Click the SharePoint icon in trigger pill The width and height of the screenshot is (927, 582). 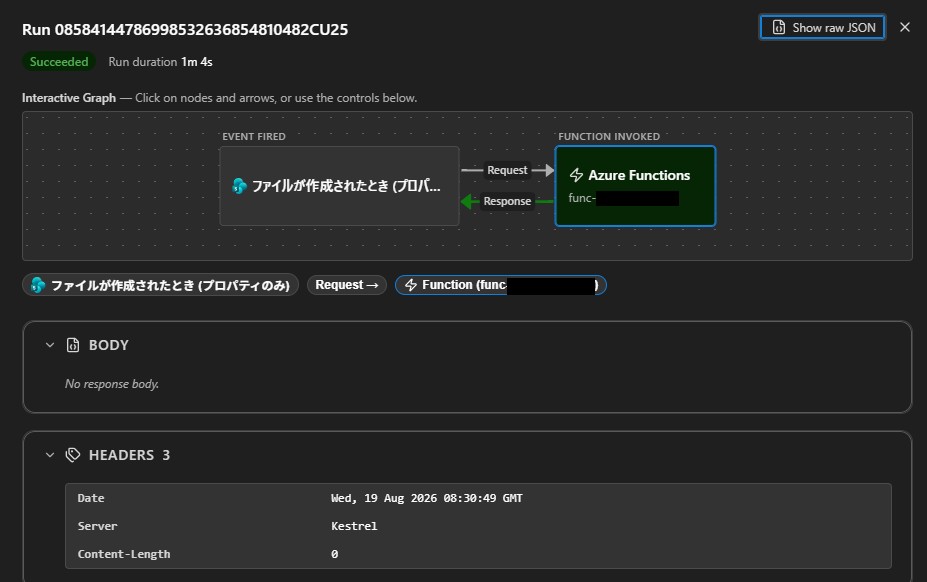[x=38, y=285]
